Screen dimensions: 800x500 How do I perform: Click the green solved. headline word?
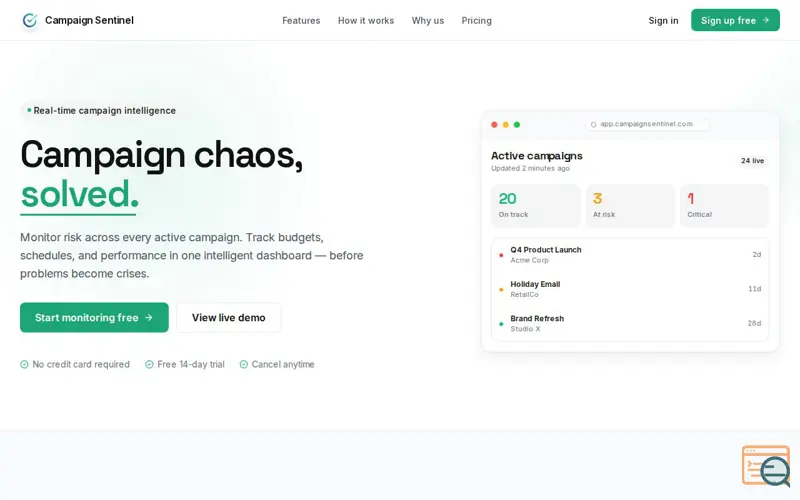[x=79, y=194]
